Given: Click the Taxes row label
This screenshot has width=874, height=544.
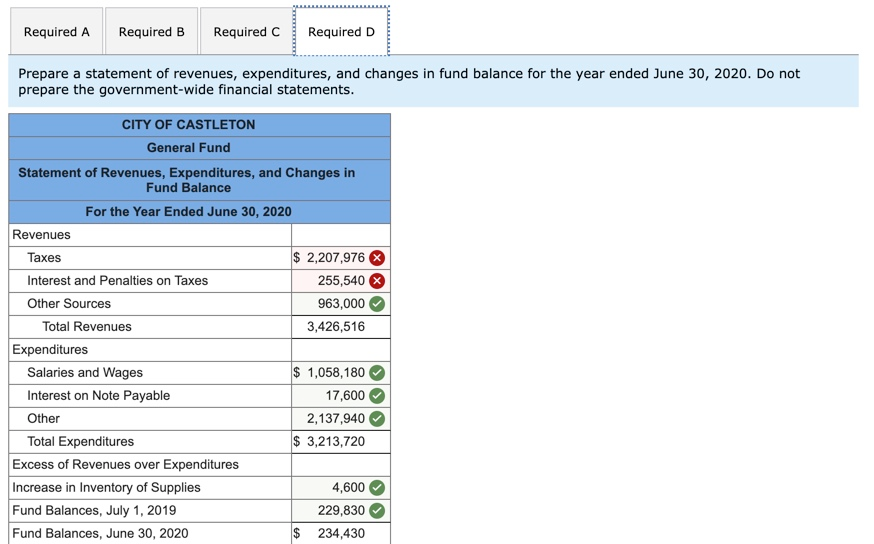Looking at the screenshot, I should pos(44,258).
